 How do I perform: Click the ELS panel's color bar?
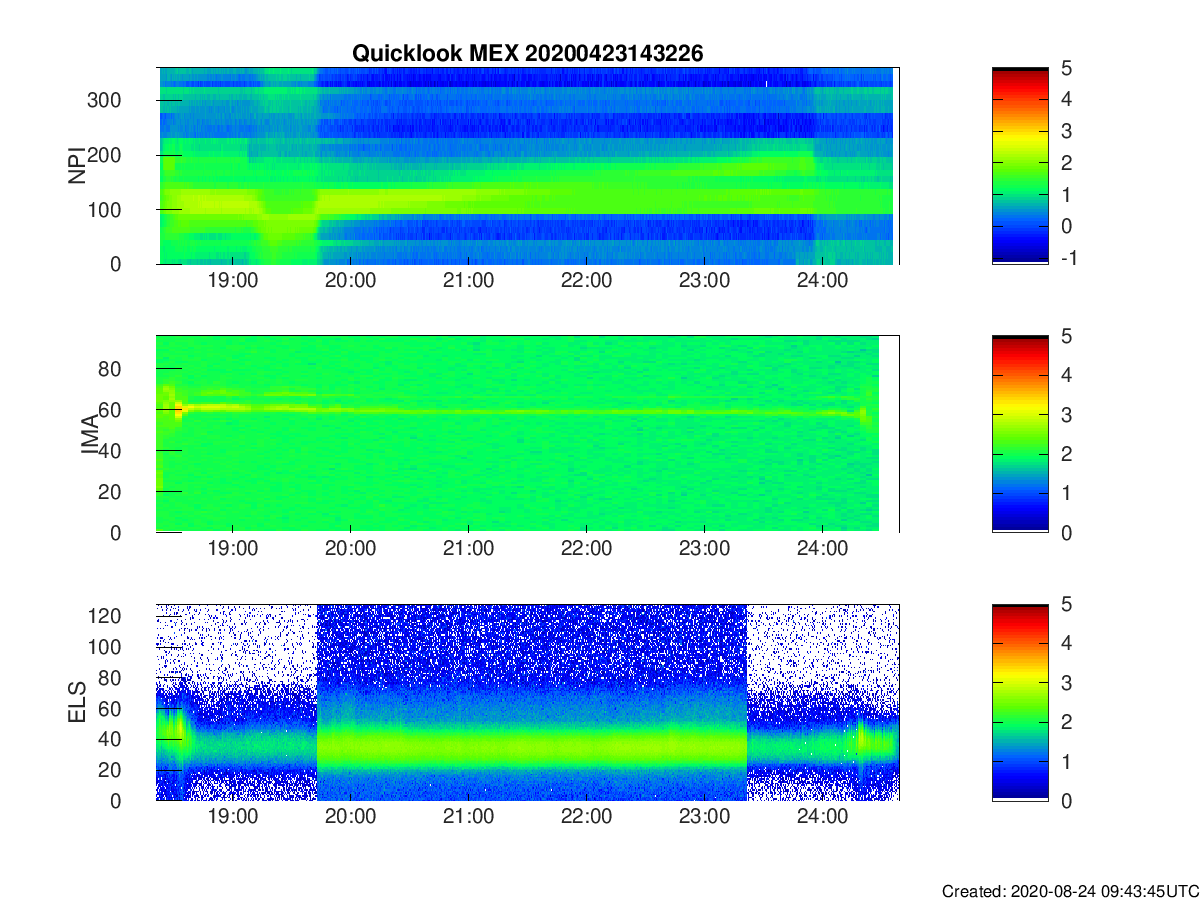pyautogui.click(x=1020, y=702)
